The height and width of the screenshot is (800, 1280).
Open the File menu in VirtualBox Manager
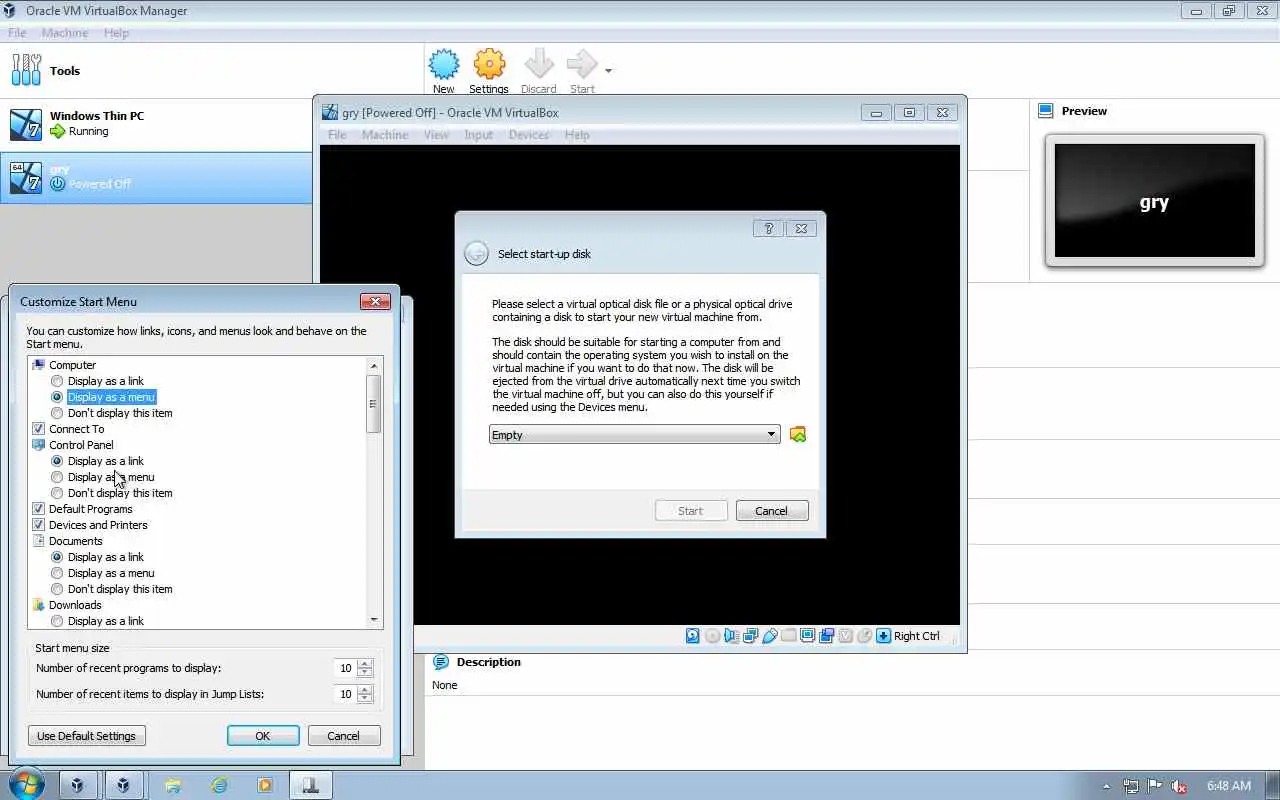pyautogui.click(x=17, y=33)
